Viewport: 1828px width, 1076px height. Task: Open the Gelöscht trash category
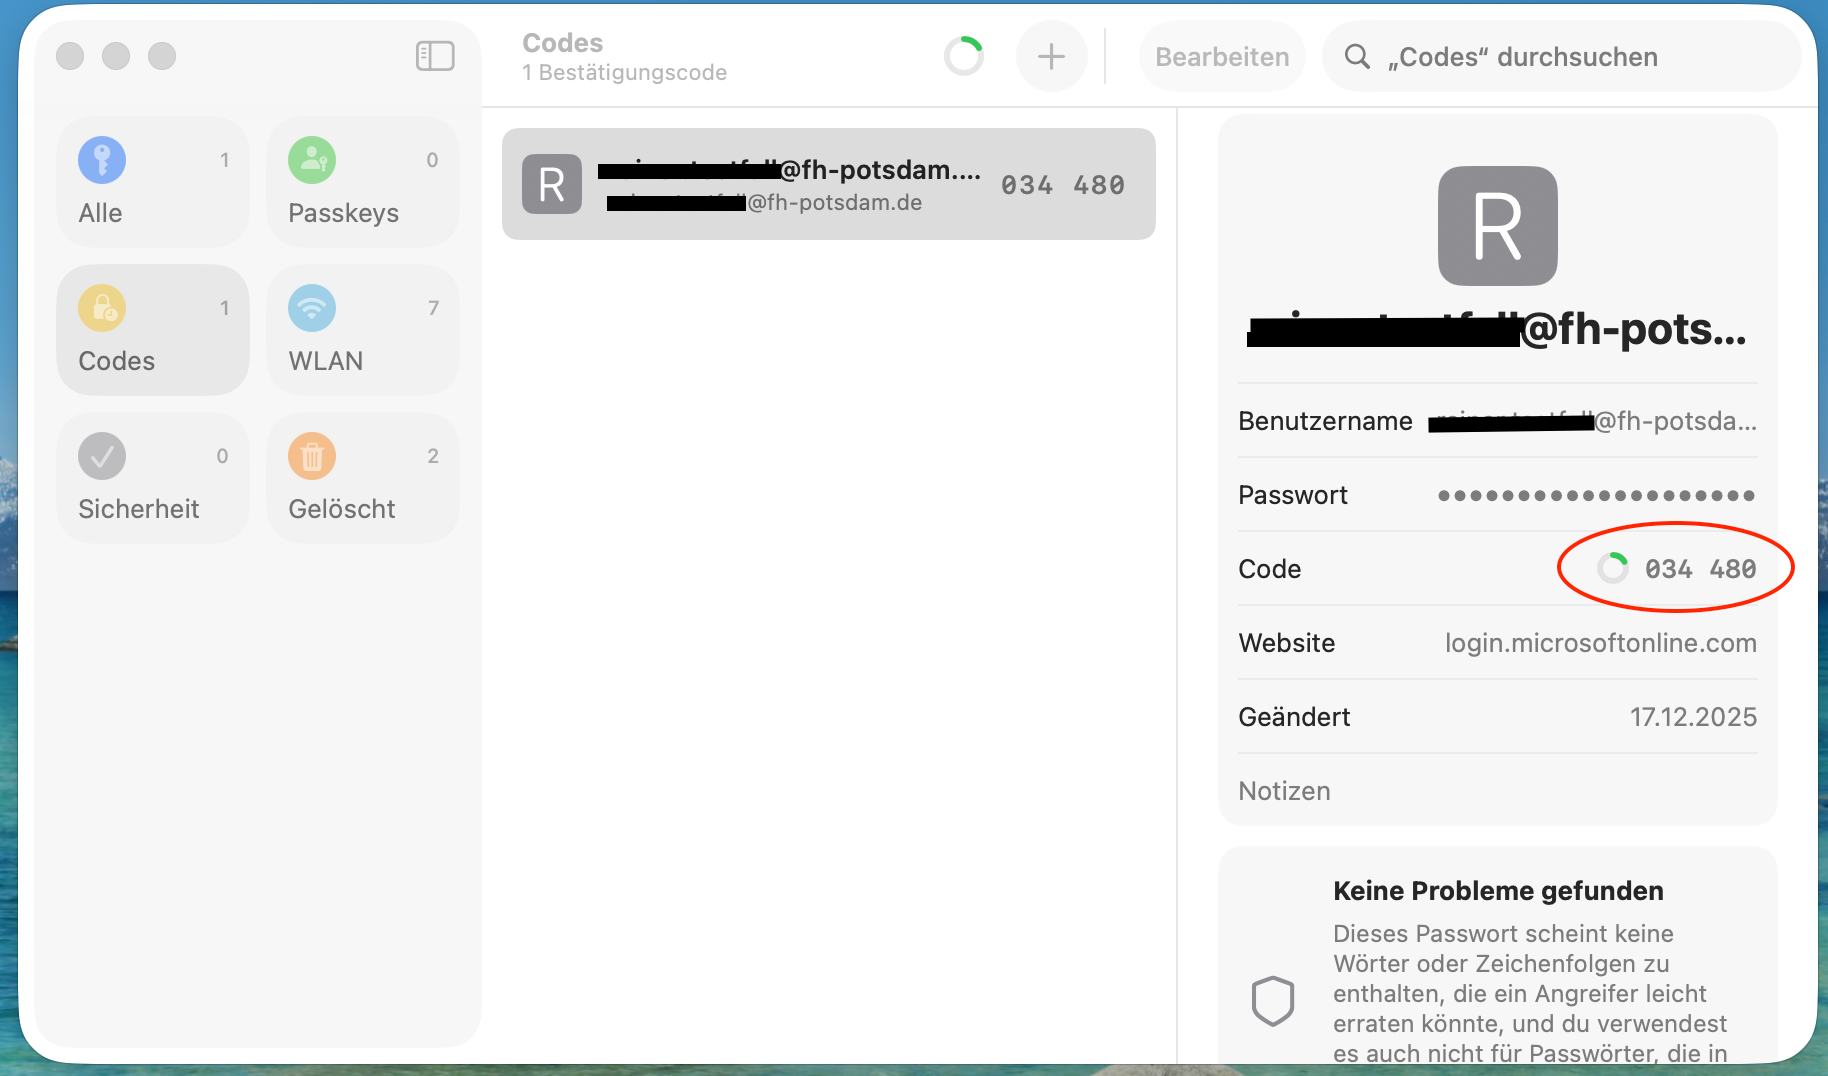pos(362,479)
